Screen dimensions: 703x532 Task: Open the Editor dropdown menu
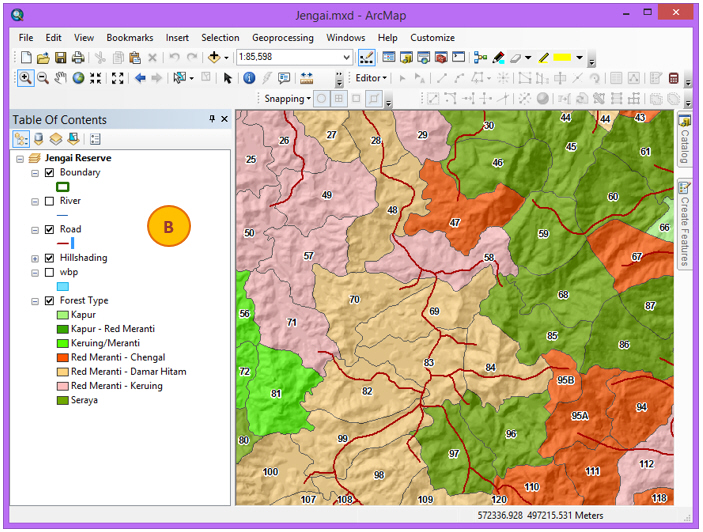pyautogui.click(x=371, y=78)
